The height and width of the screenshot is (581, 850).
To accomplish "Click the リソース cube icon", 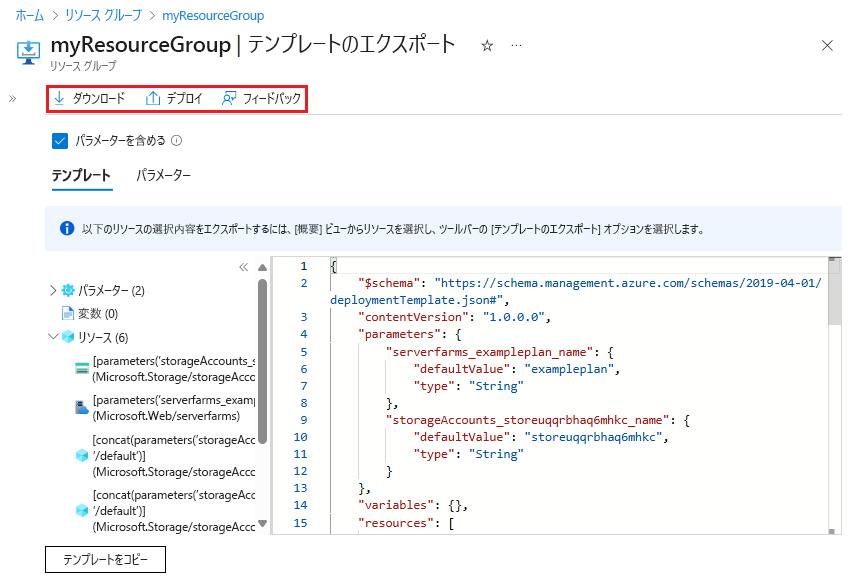I will click(68, 337).
